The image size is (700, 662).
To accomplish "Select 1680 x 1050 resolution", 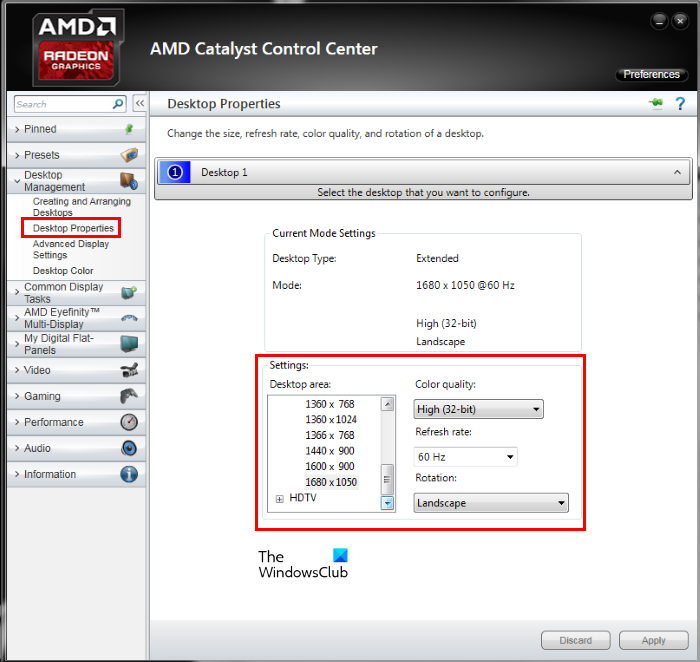I will pyautogui.click(x=331, y=482).
